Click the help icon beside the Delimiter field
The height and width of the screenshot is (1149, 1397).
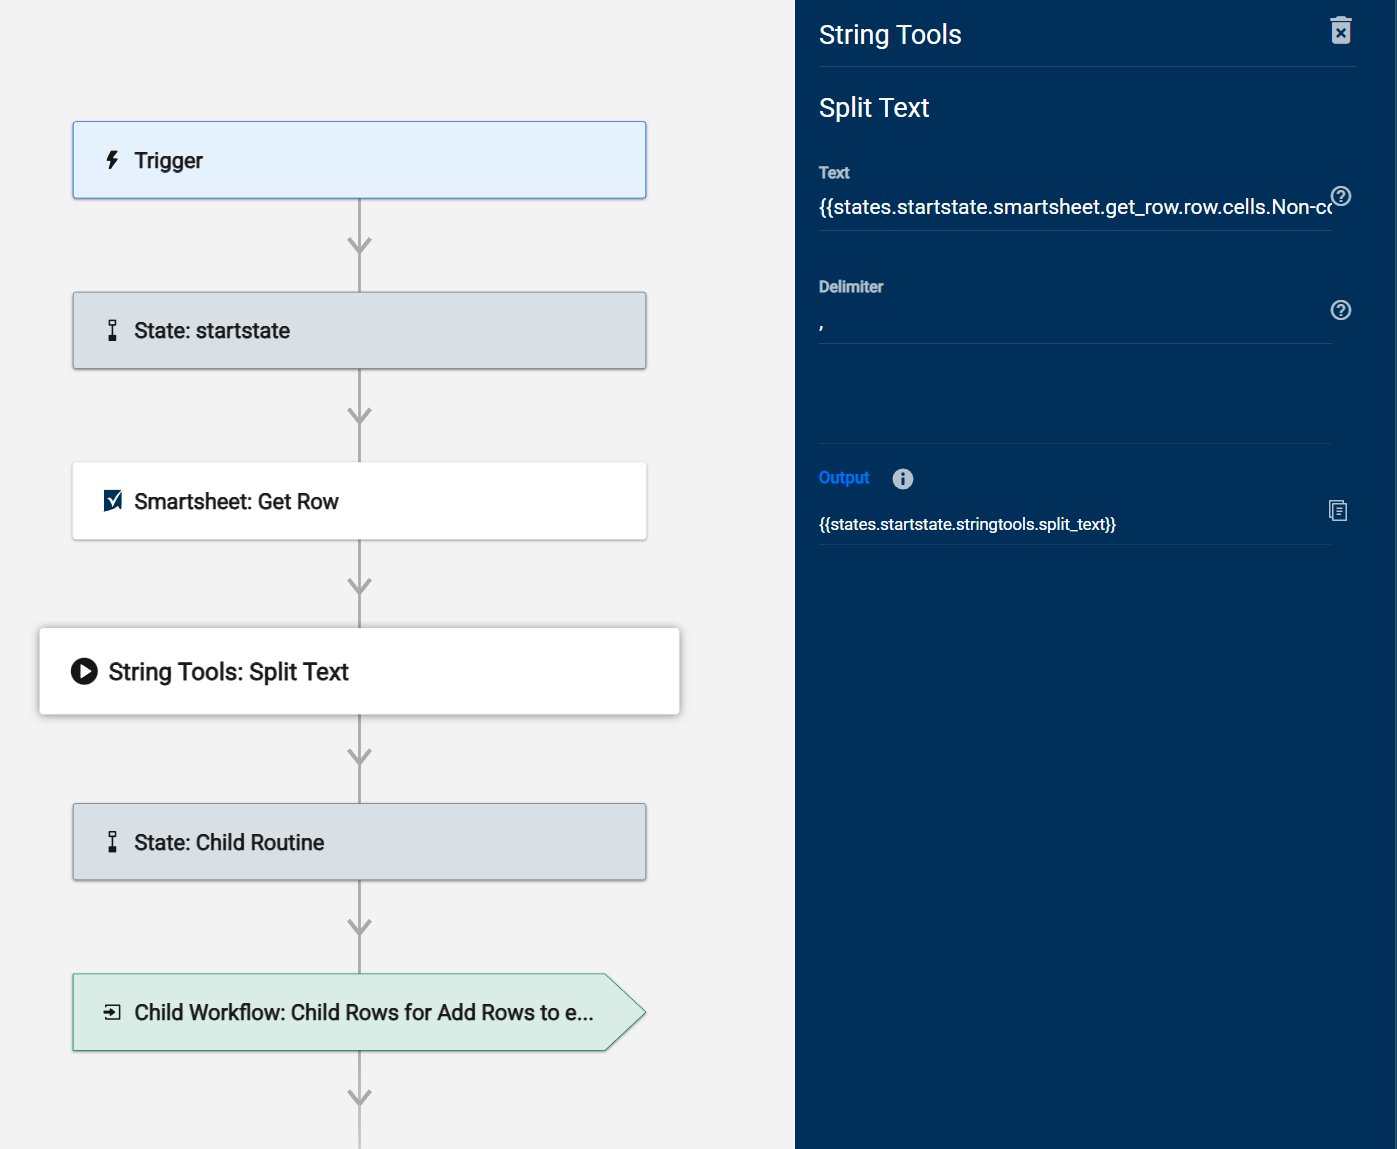(x=1341, y=310)
